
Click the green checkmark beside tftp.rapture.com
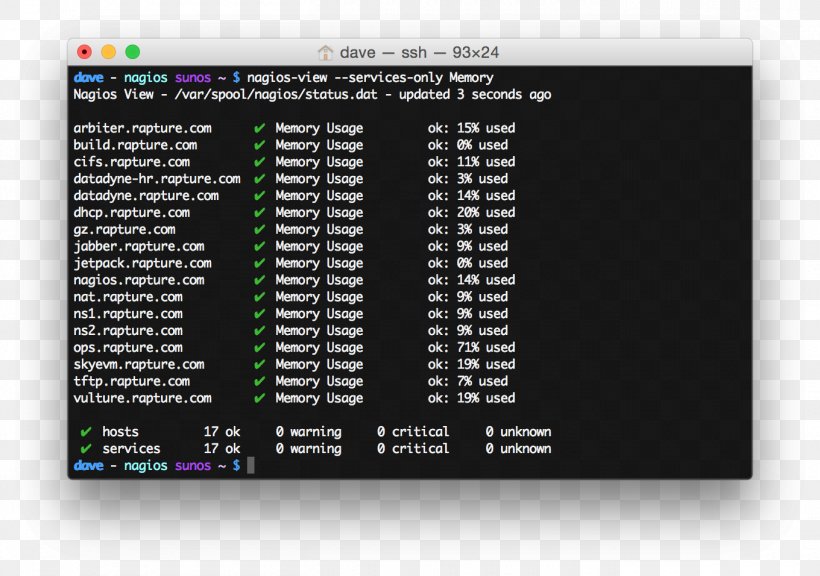[x=259, y=381]
